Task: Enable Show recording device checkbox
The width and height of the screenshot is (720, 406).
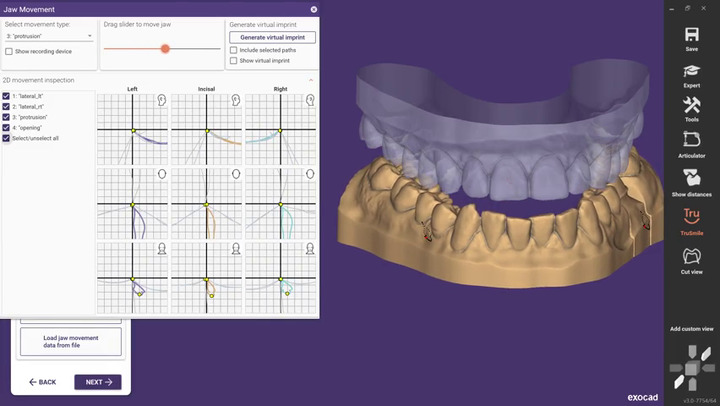Action: (x=9, y=51)
